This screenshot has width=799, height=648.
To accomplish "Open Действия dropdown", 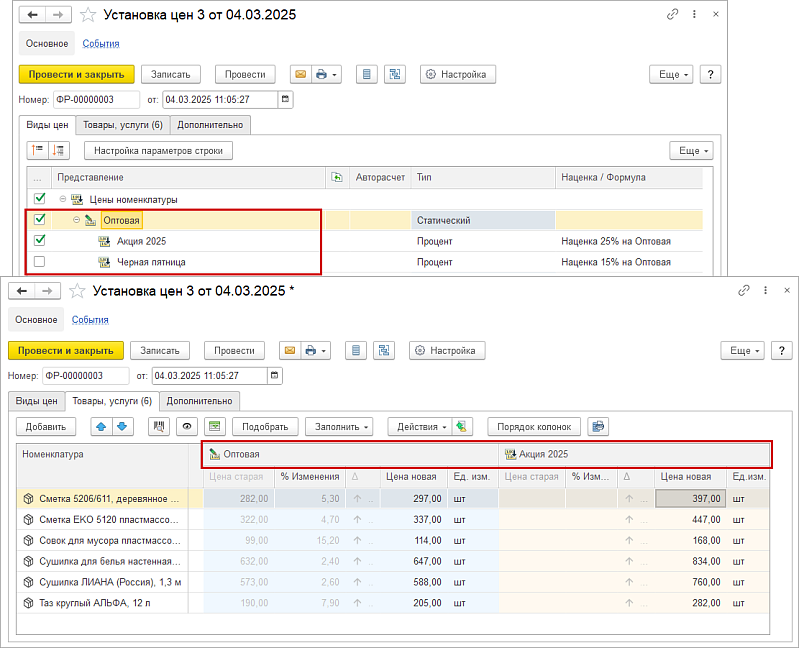I will [420, 426].
